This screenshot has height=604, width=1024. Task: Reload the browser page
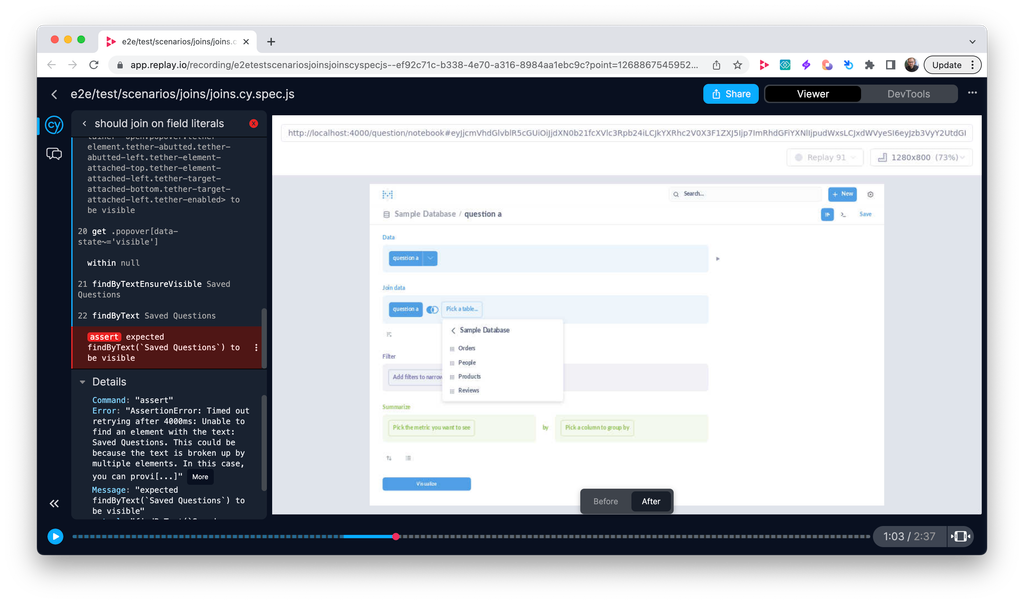[x=94, y=65]
